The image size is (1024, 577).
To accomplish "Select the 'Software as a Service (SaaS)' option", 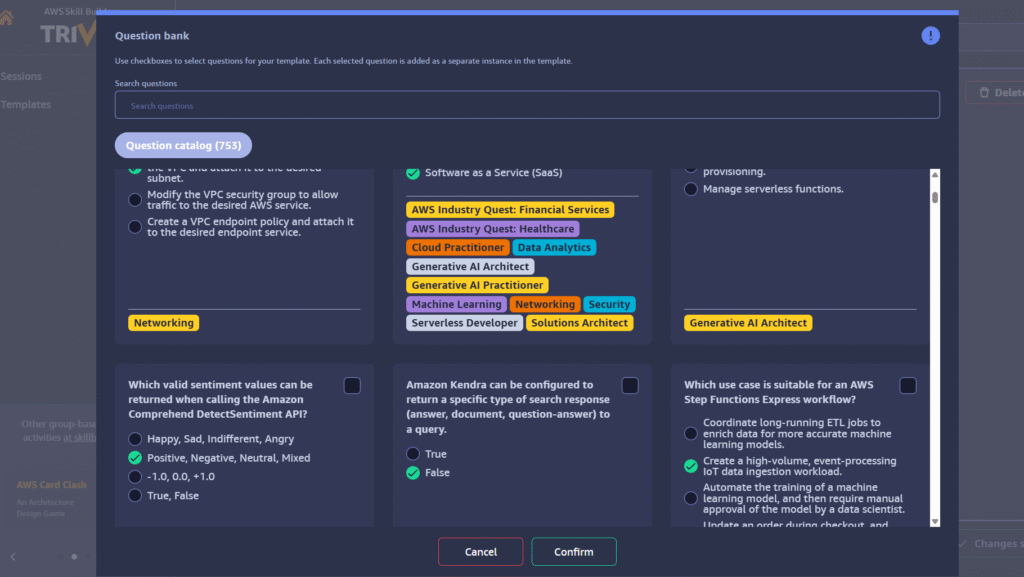I will [x=413, y=173].
